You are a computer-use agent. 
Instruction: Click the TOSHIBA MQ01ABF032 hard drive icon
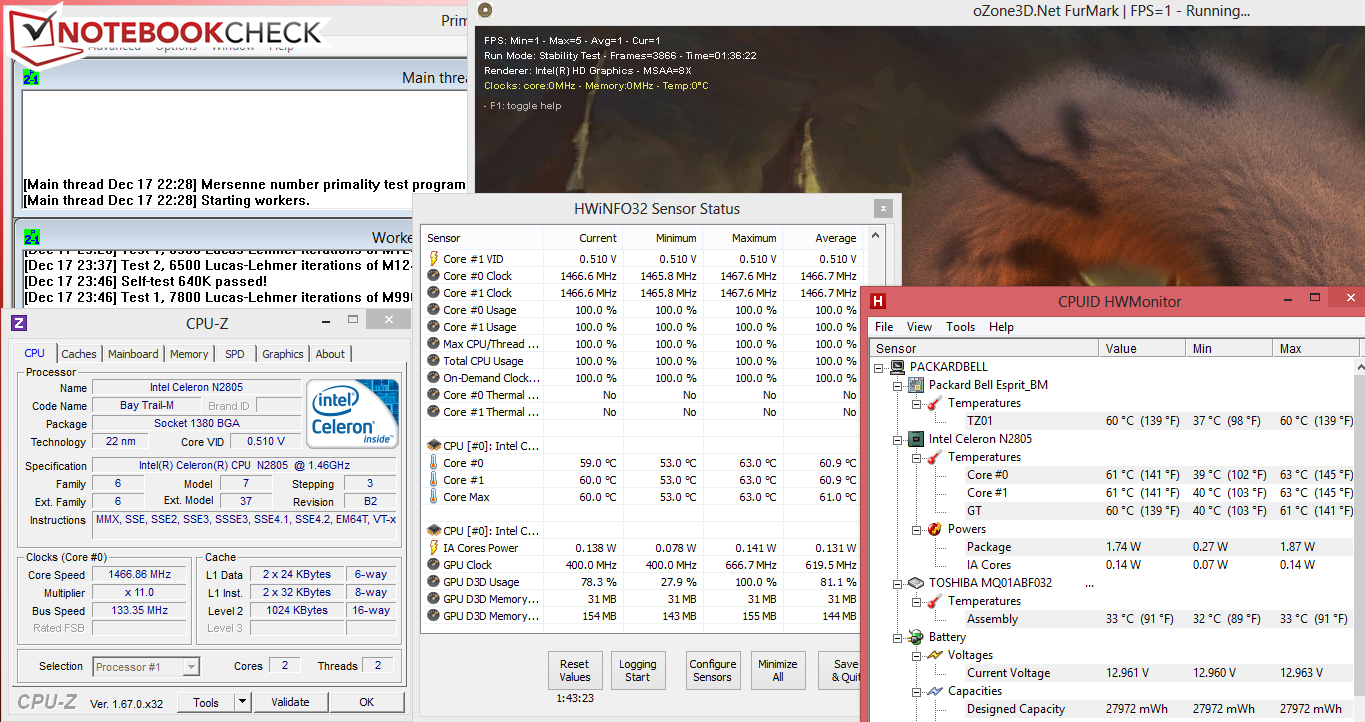[916, 583]
